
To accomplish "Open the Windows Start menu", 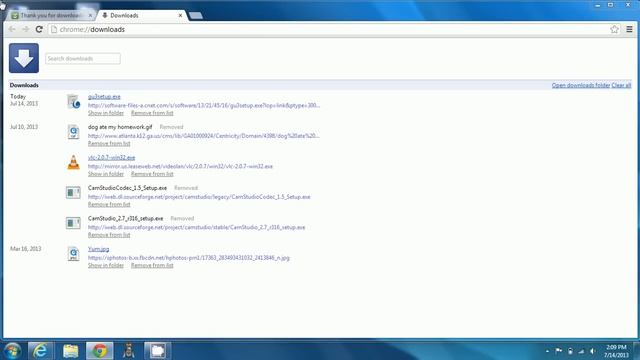I will [12, 351].
